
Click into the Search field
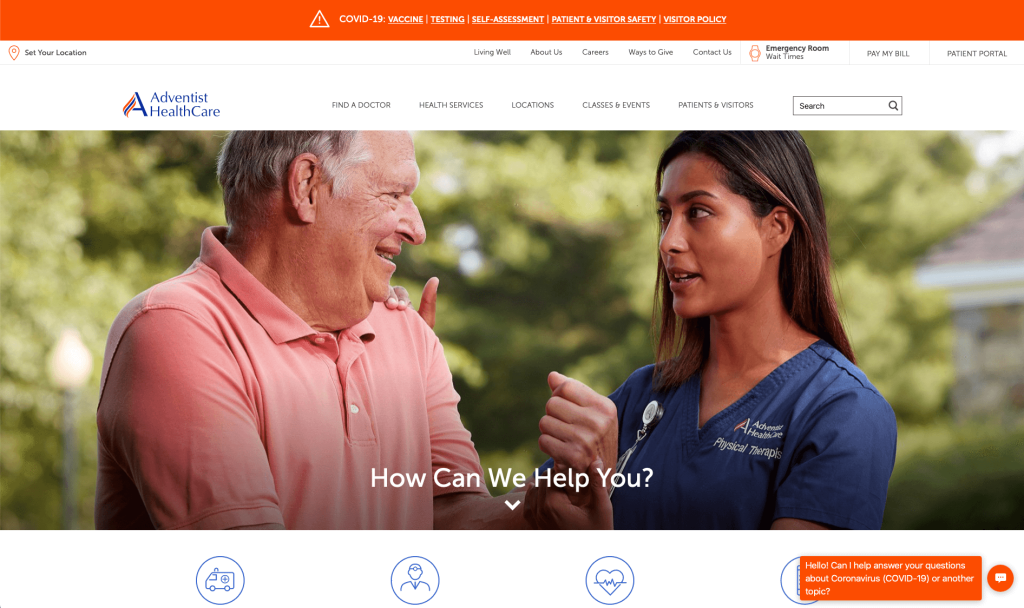coord(840,106)
